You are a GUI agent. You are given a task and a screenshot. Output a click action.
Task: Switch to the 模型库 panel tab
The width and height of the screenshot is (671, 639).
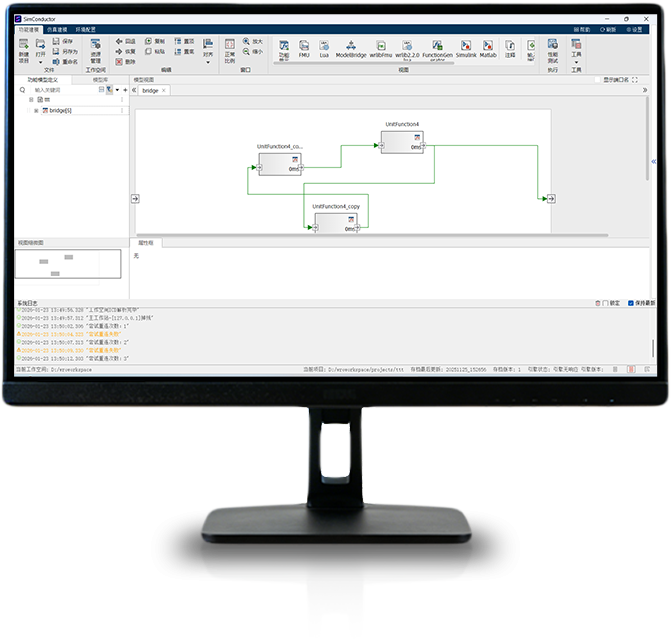pyautogui.click(x=100, y=80)
